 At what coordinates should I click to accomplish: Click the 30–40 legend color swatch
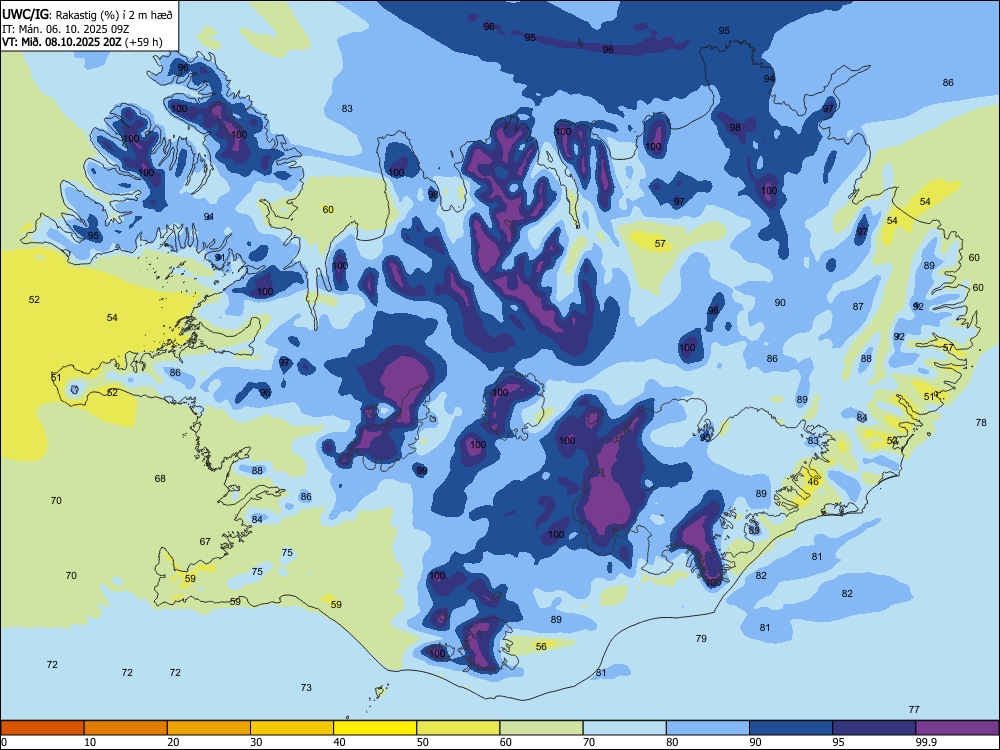pyautogui.click(x=292, y=728)
